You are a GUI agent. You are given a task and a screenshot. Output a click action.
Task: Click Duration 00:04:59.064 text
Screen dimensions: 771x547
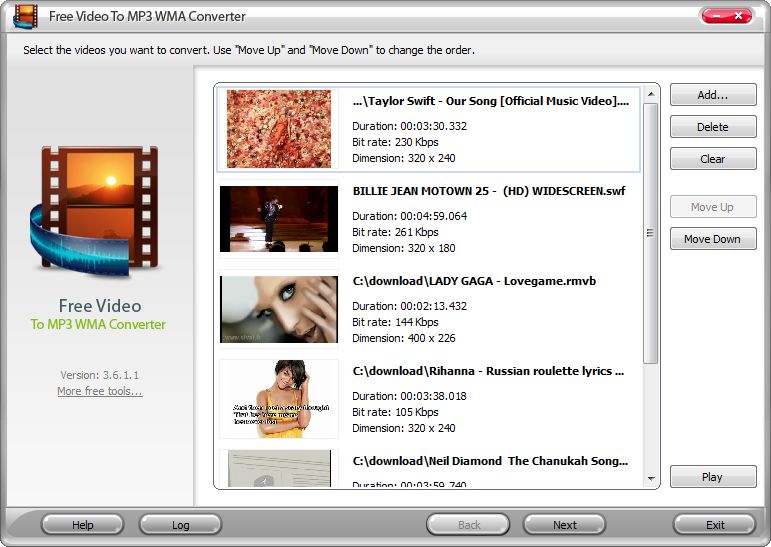410,216
